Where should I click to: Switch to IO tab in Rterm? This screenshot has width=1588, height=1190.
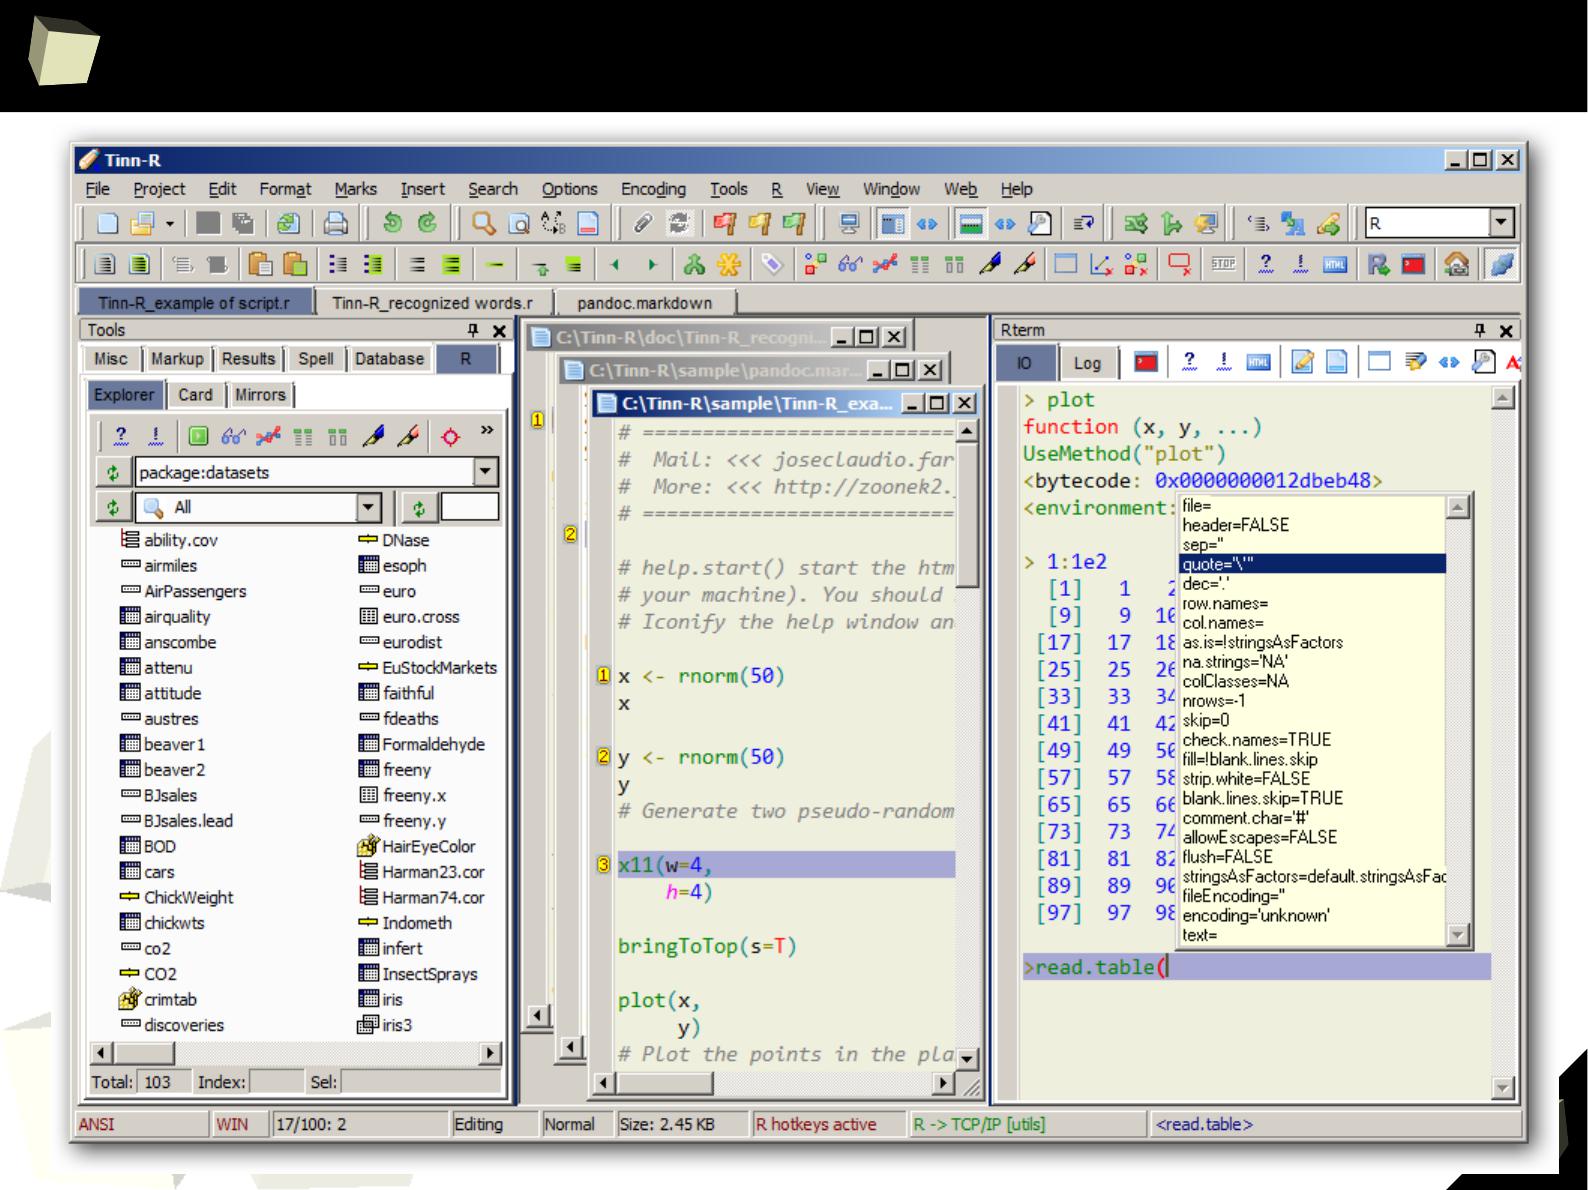pos(1025,363)
